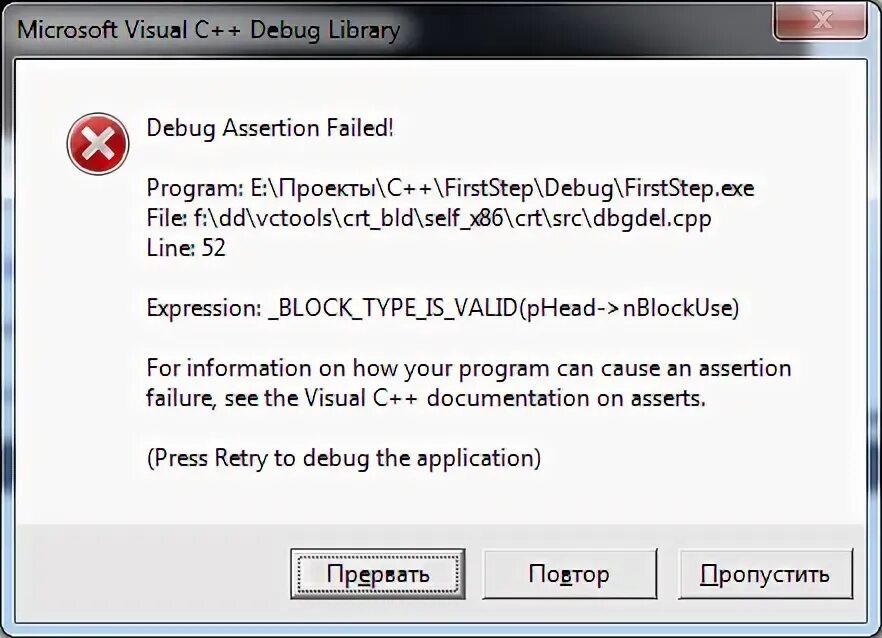Click the 'Press Retry to debug' hint

coord(343,458)
